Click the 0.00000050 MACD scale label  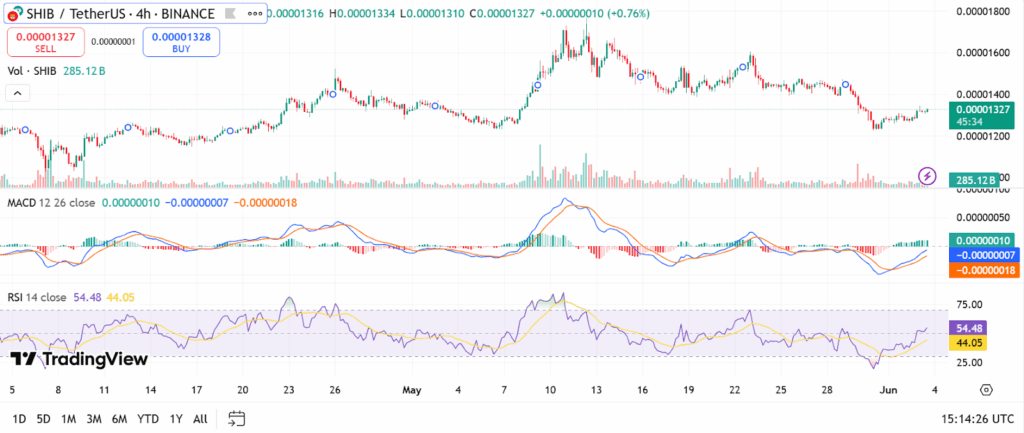[982, 217]
